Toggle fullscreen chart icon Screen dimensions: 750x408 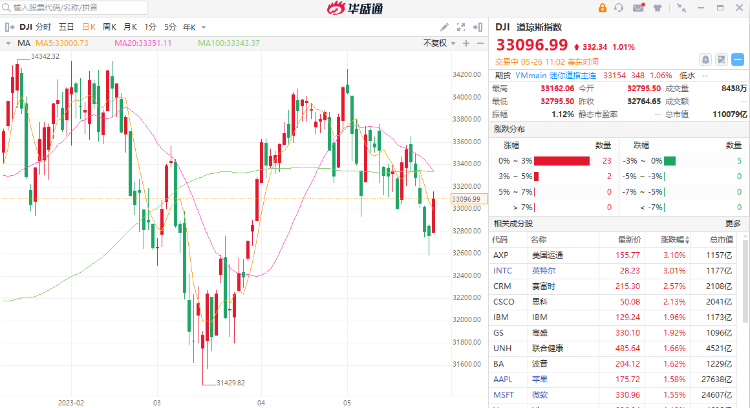click(x=461, y=27)
